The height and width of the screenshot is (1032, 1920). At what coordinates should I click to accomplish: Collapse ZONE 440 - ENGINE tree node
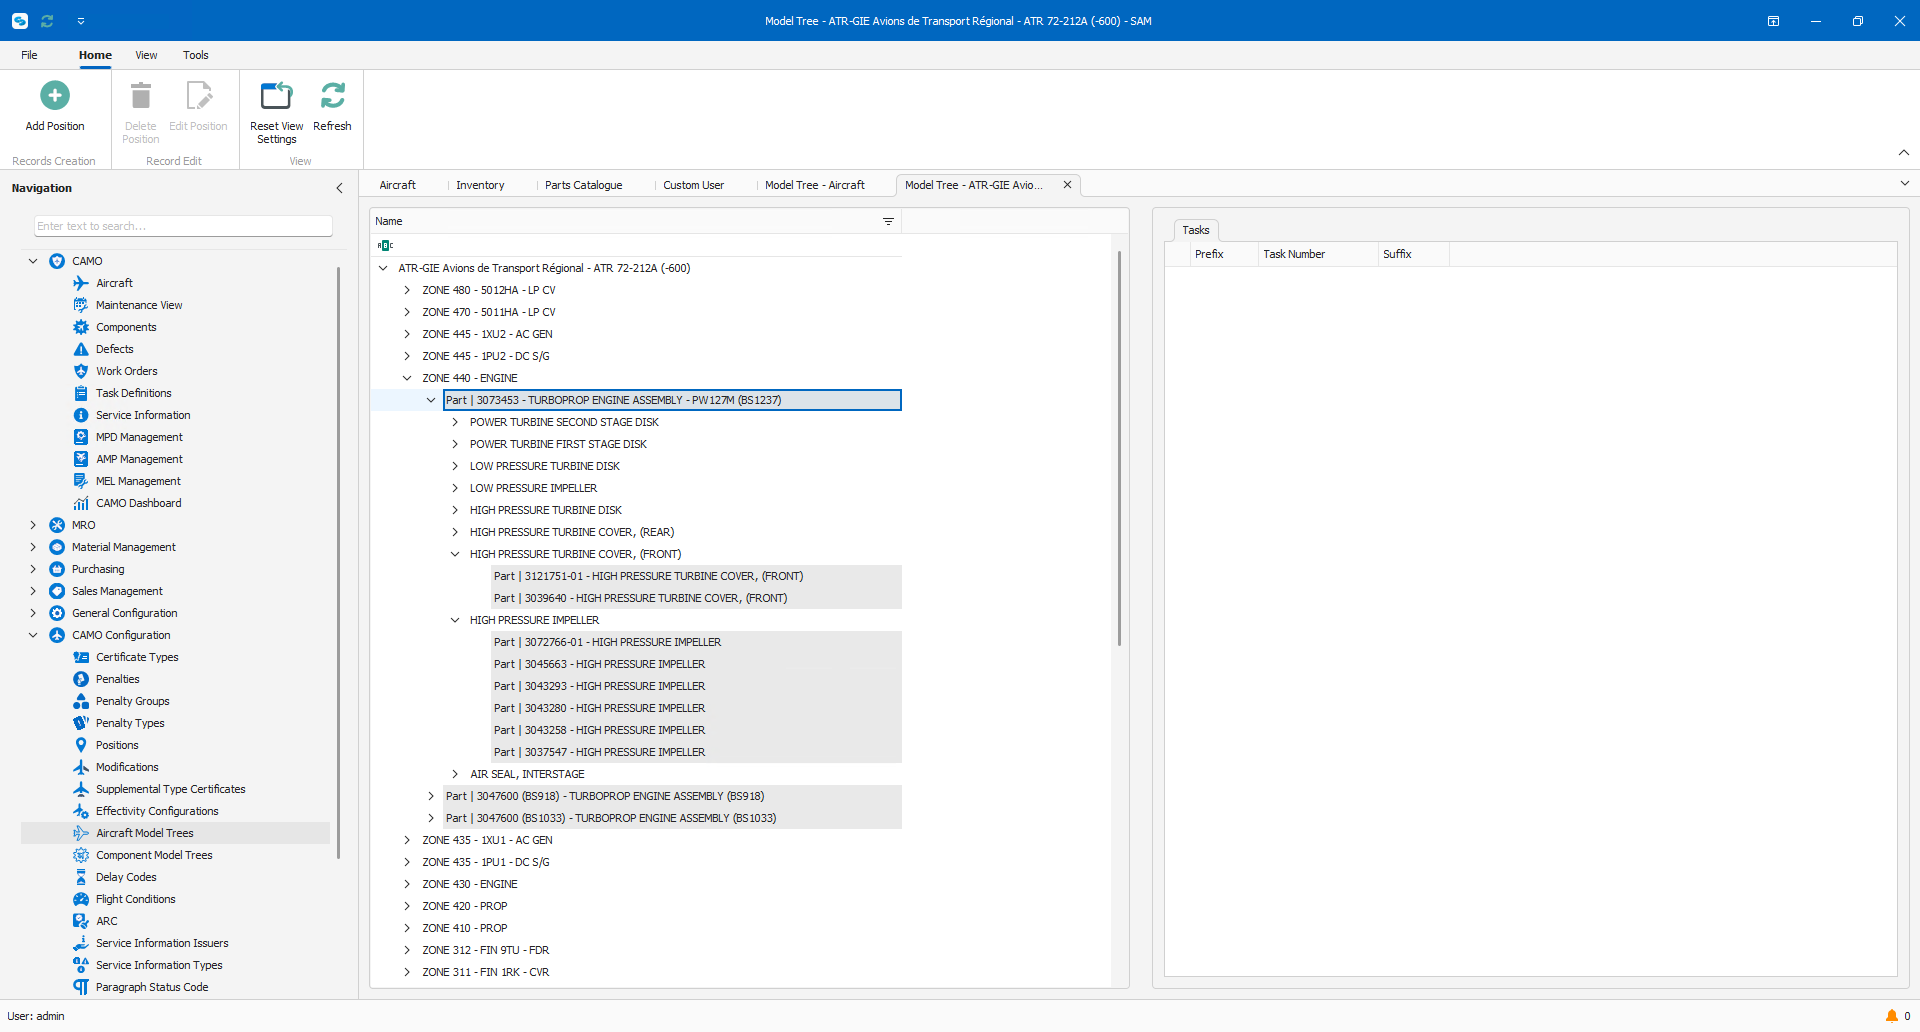[407, 378]
